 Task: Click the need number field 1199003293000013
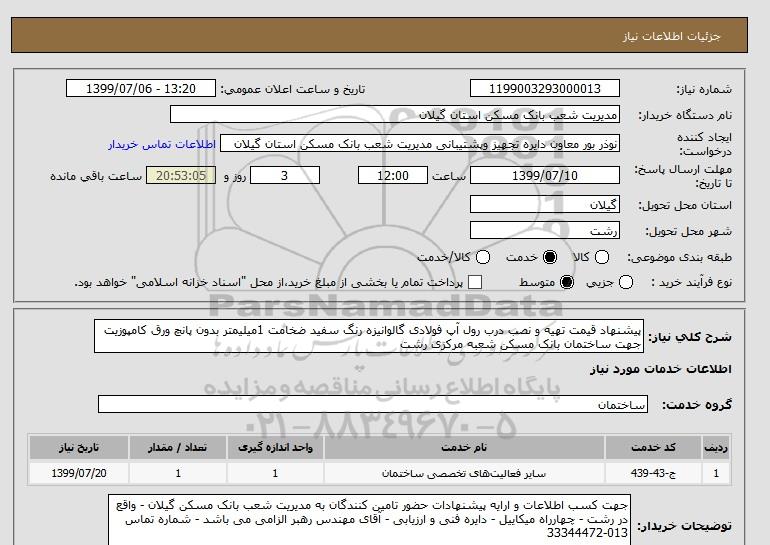click(x=545, y=89)
